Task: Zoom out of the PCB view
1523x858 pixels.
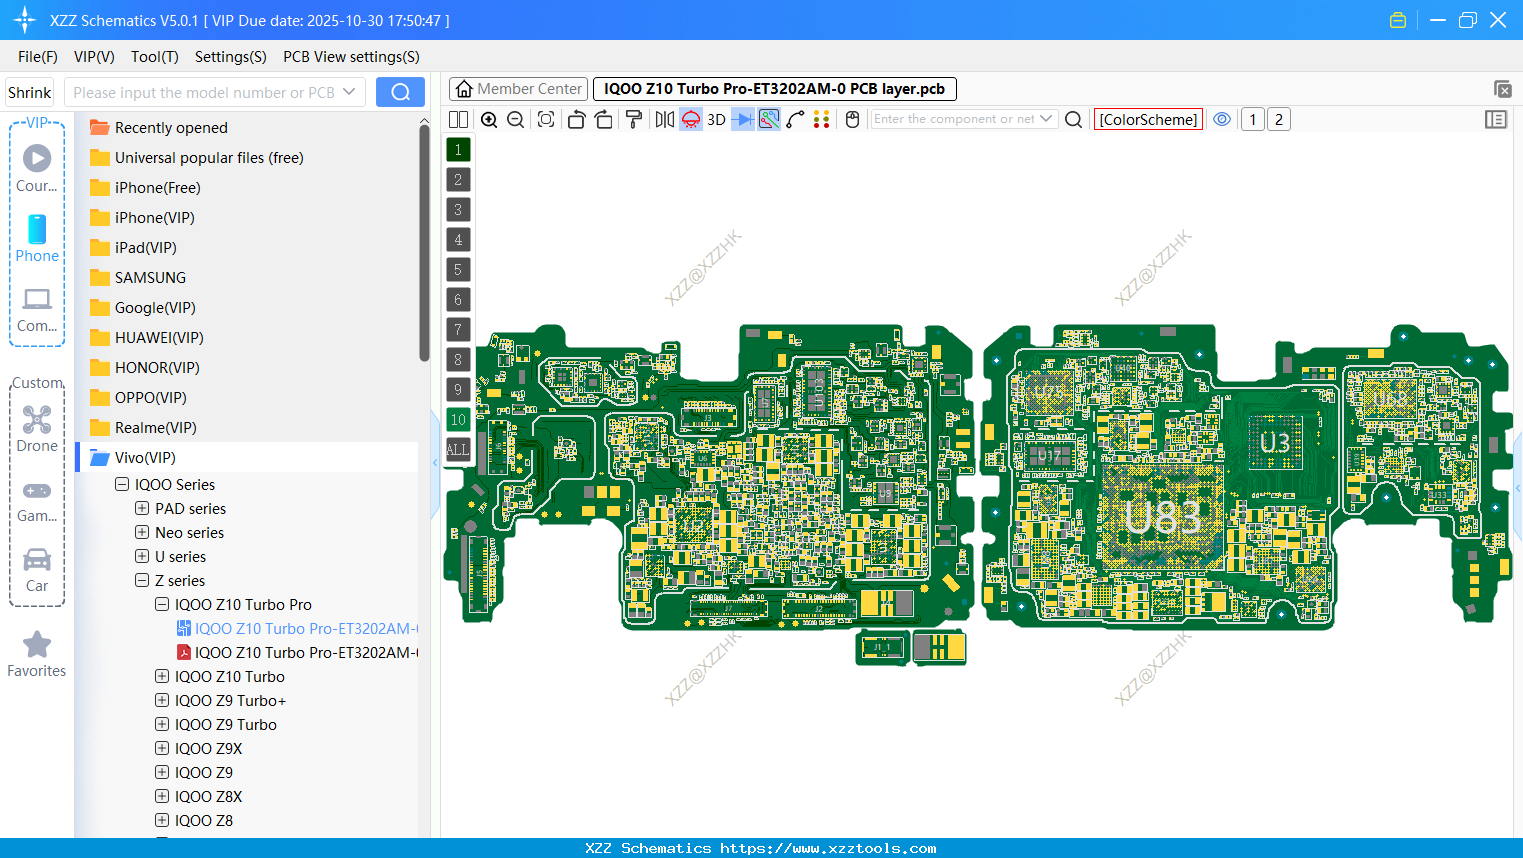Action: pyautogui.click(x=516, y=119)
